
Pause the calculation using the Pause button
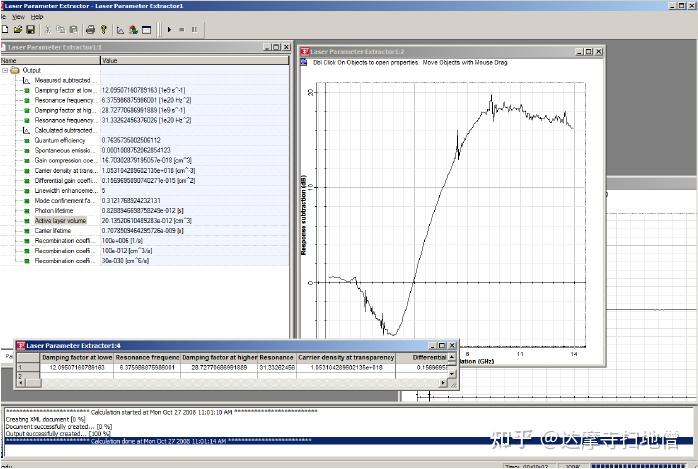(193, 30)
